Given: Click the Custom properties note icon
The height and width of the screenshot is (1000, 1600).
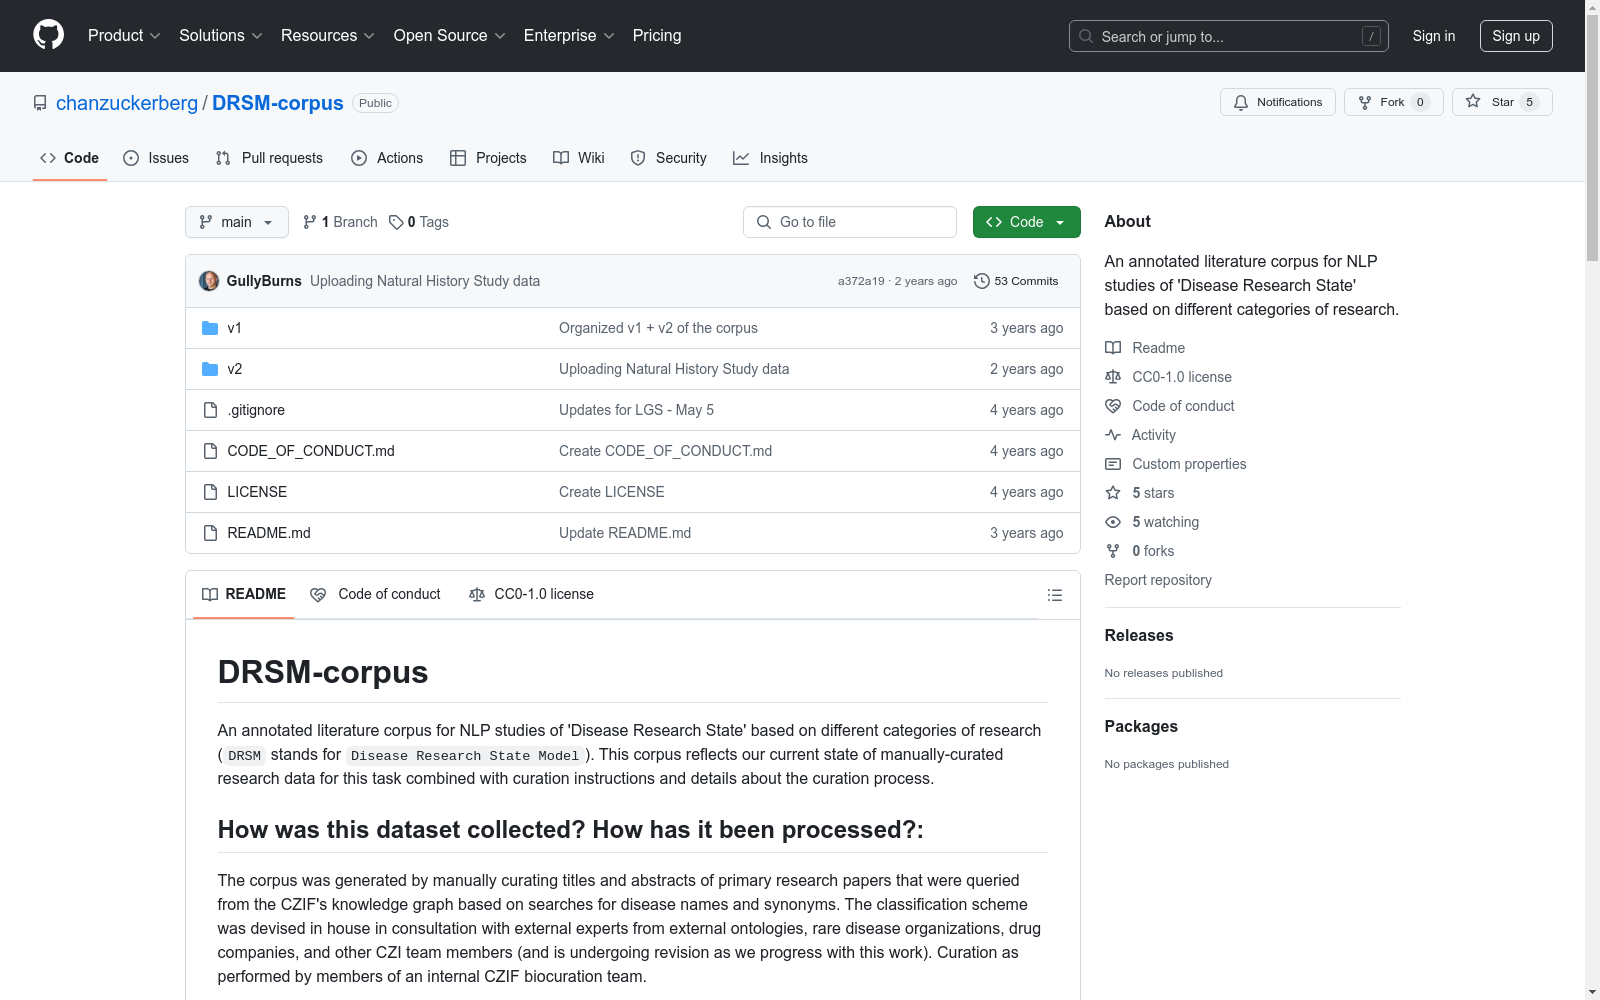Looking at the screenshot, I should (x=1113, y=464).
